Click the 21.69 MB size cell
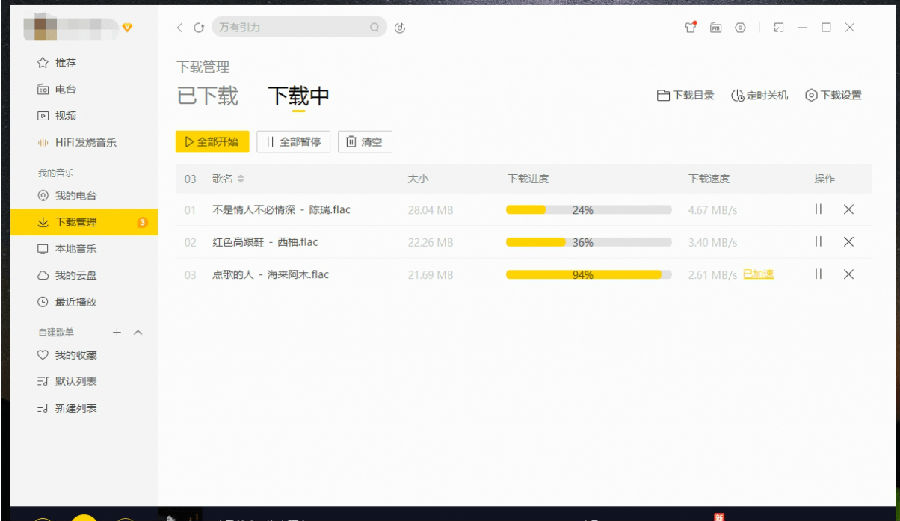Screen dimensions: 900x521 point(430,275)
